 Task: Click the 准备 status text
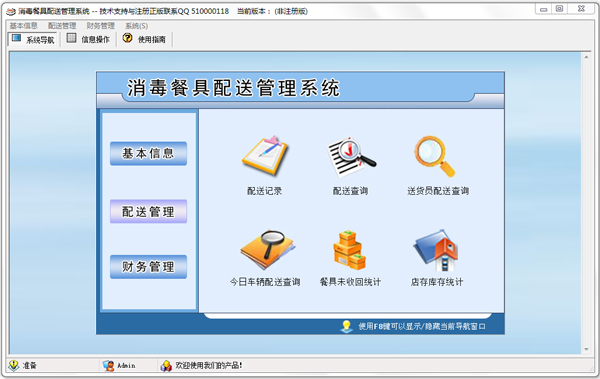(x=29, y=366)
